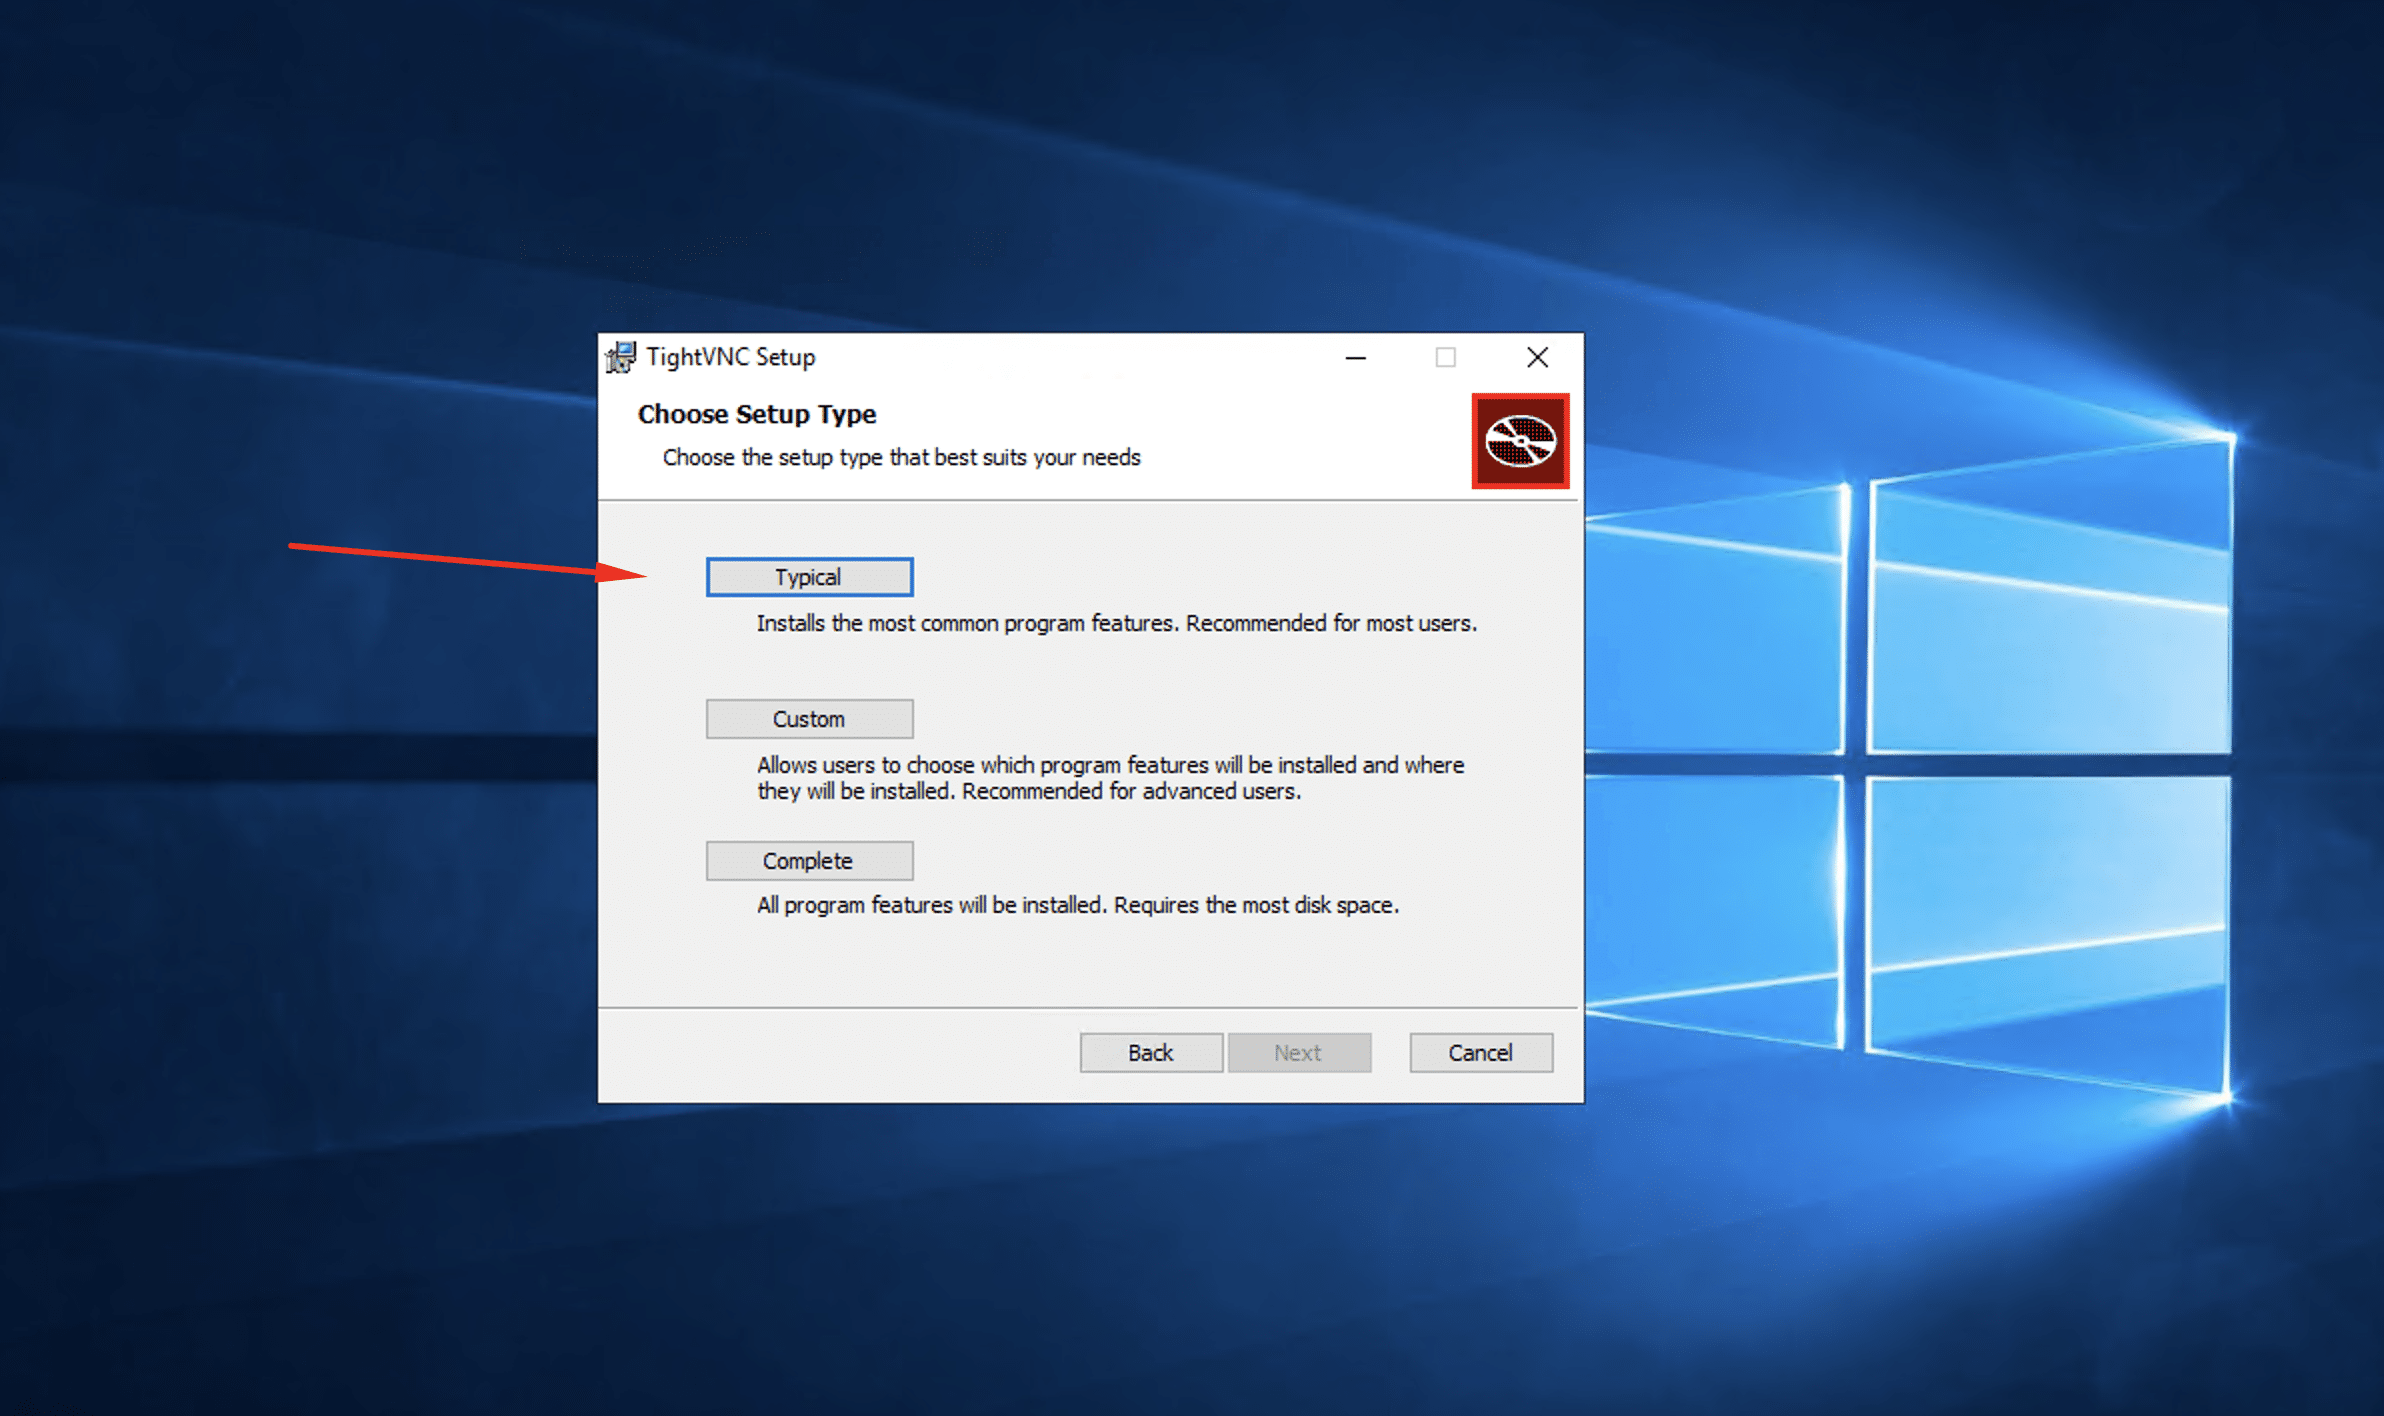Select the Typical setup type
Image resolution: width=2384 pixels, height=1416 pixels.
click(x=808, y=576)
